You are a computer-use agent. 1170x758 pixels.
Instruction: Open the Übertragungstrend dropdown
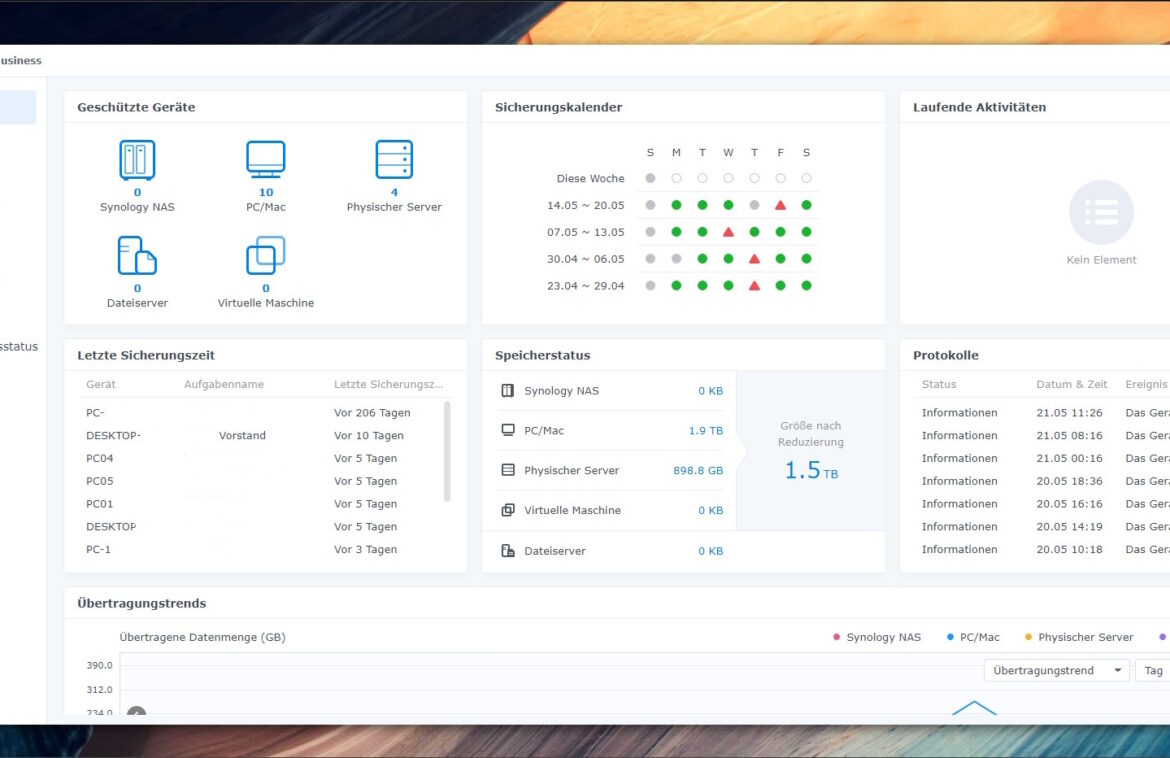(1056, 670)
